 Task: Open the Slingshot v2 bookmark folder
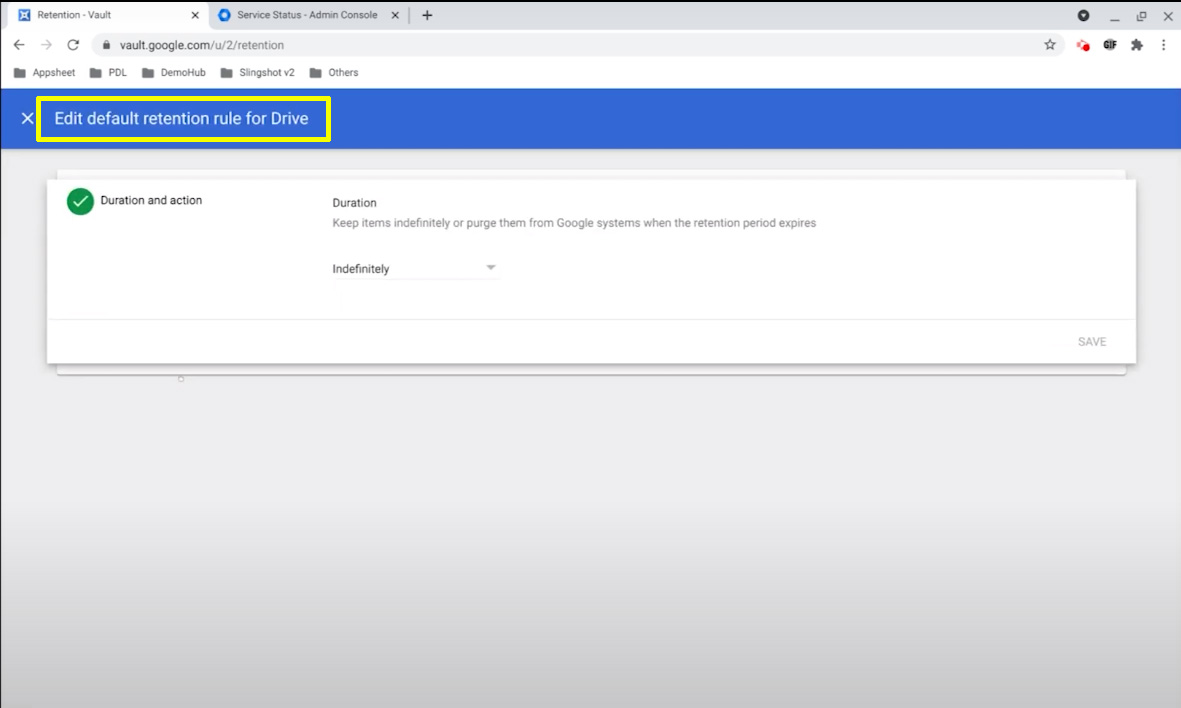click(257, 72)
